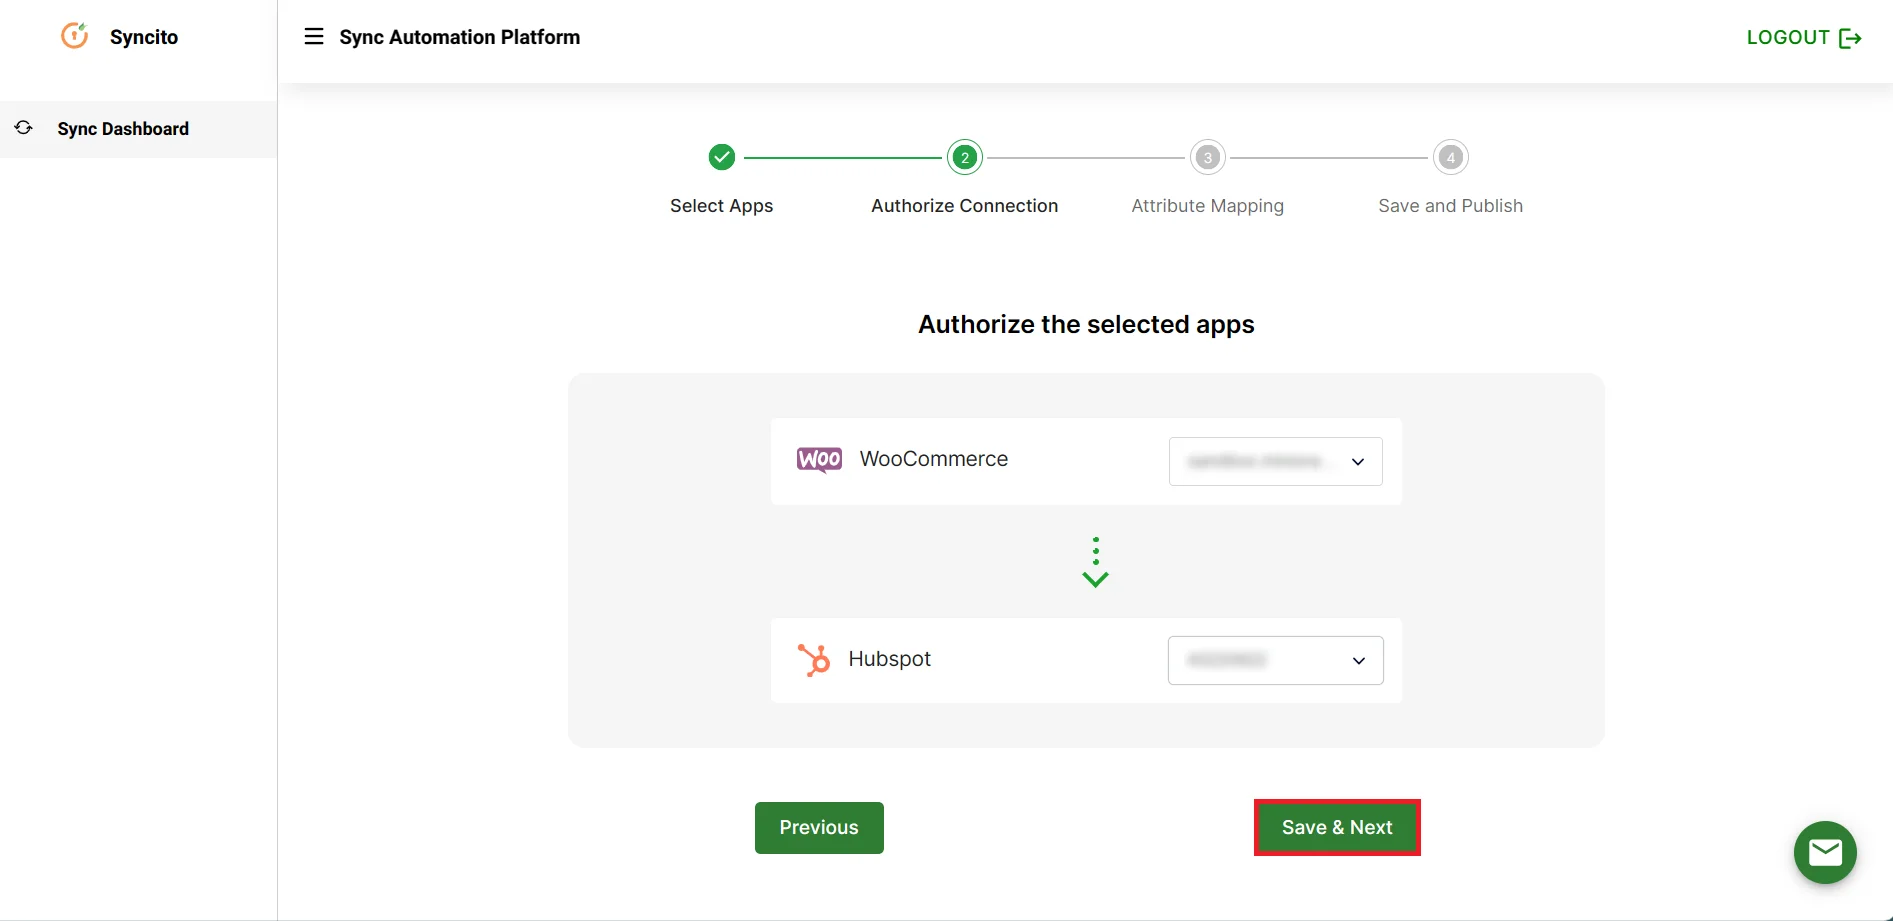Click the Previous button
Image resolution: width=1893 pixels, height=921 pixels.
(x=818, y=827)
